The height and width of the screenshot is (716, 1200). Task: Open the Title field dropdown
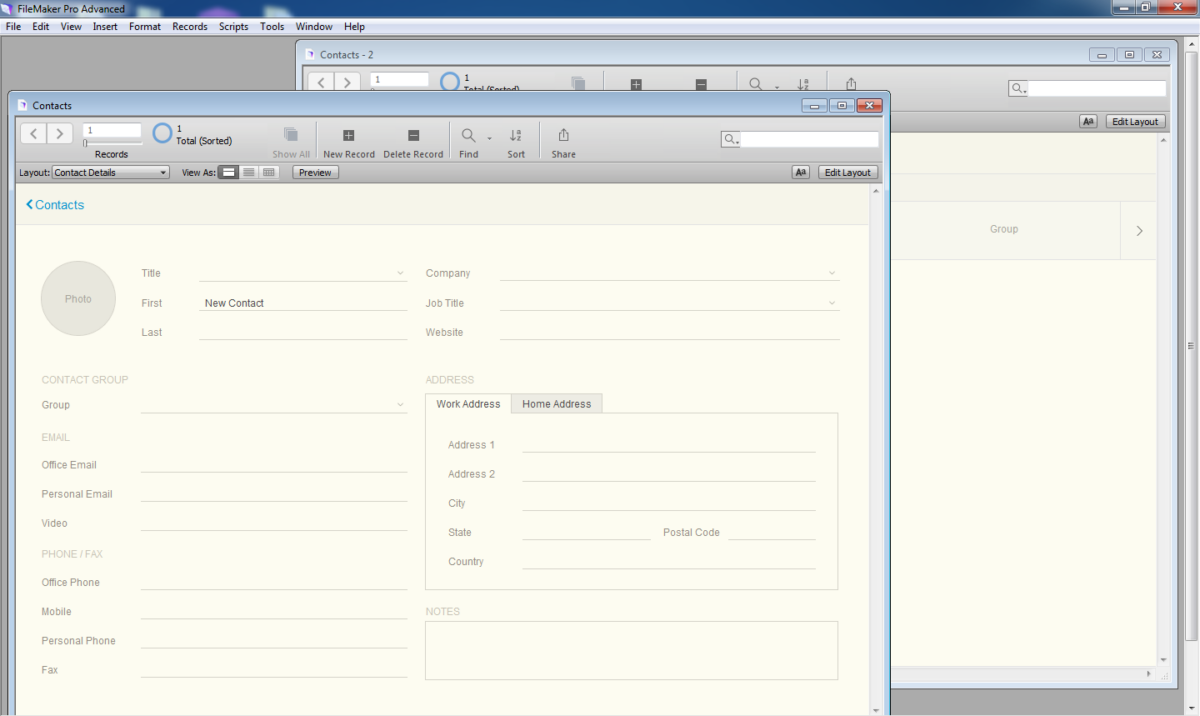point(399,272)
